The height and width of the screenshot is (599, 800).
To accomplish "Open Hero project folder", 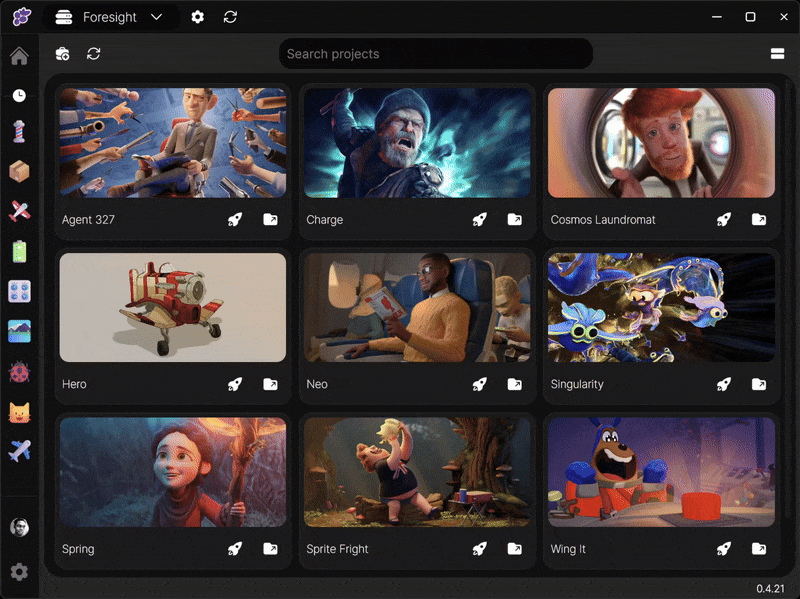I will point(270,384).
